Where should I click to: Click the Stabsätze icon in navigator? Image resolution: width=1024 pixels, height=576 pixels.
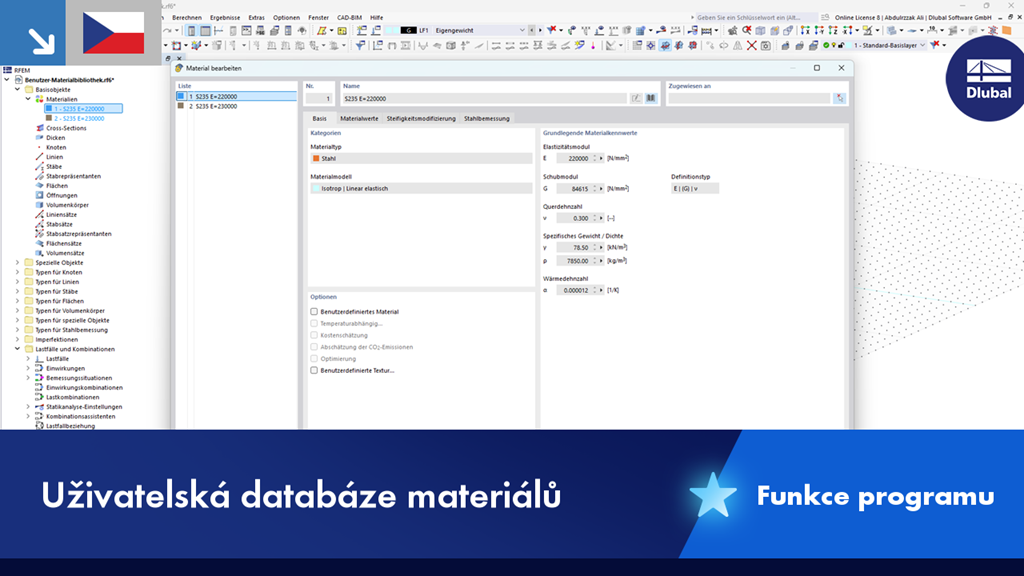coord(39,224)
